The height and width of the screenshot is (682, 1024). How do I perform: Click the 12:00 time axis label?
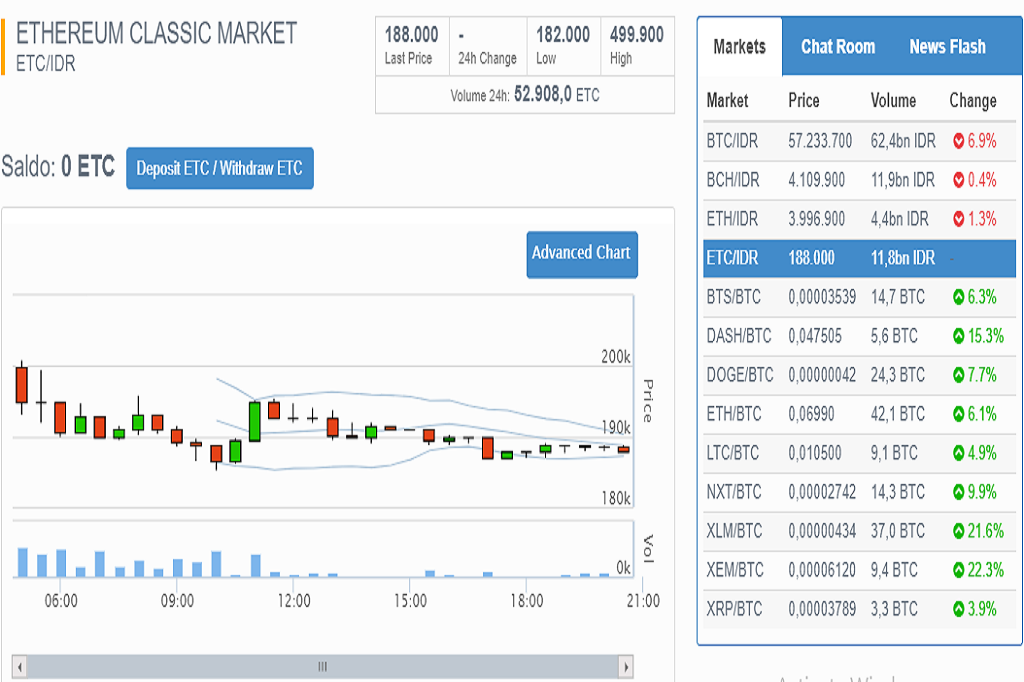[294, 601]
